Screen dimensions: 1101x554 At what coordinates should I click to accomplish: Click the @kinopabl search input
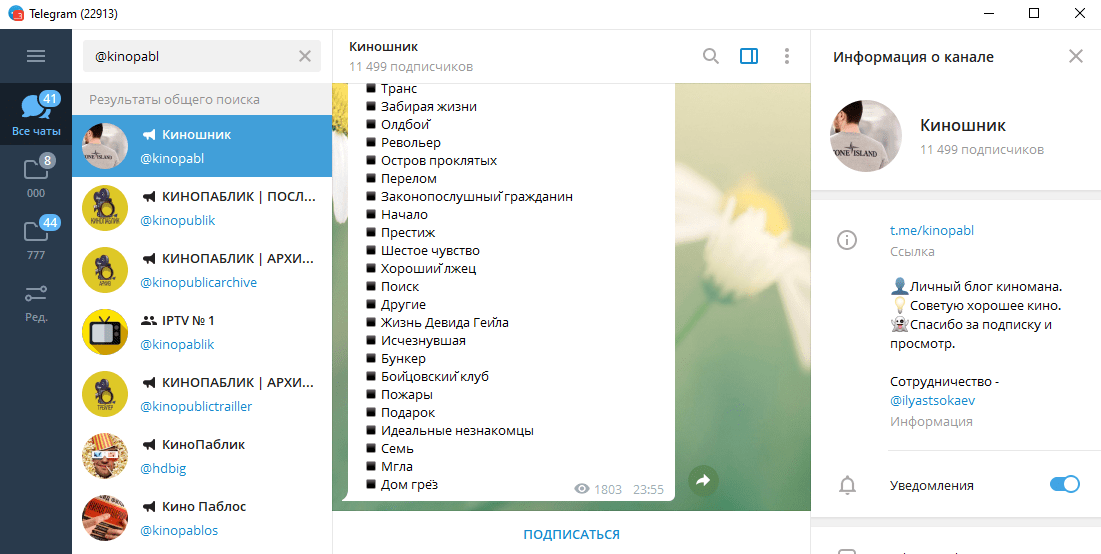tap(190, 57)
